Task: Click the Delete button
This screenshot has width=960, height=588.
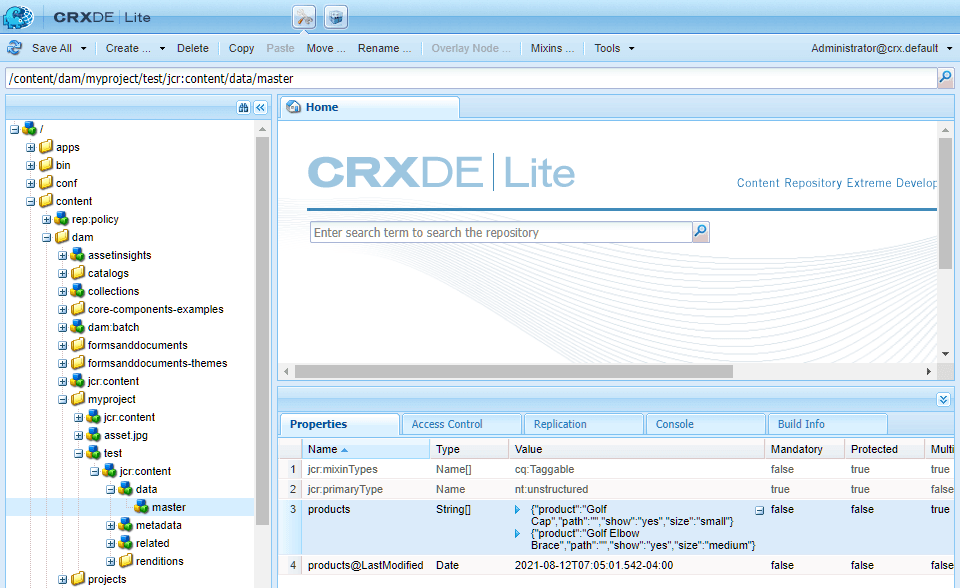Action: click(193, 48)
